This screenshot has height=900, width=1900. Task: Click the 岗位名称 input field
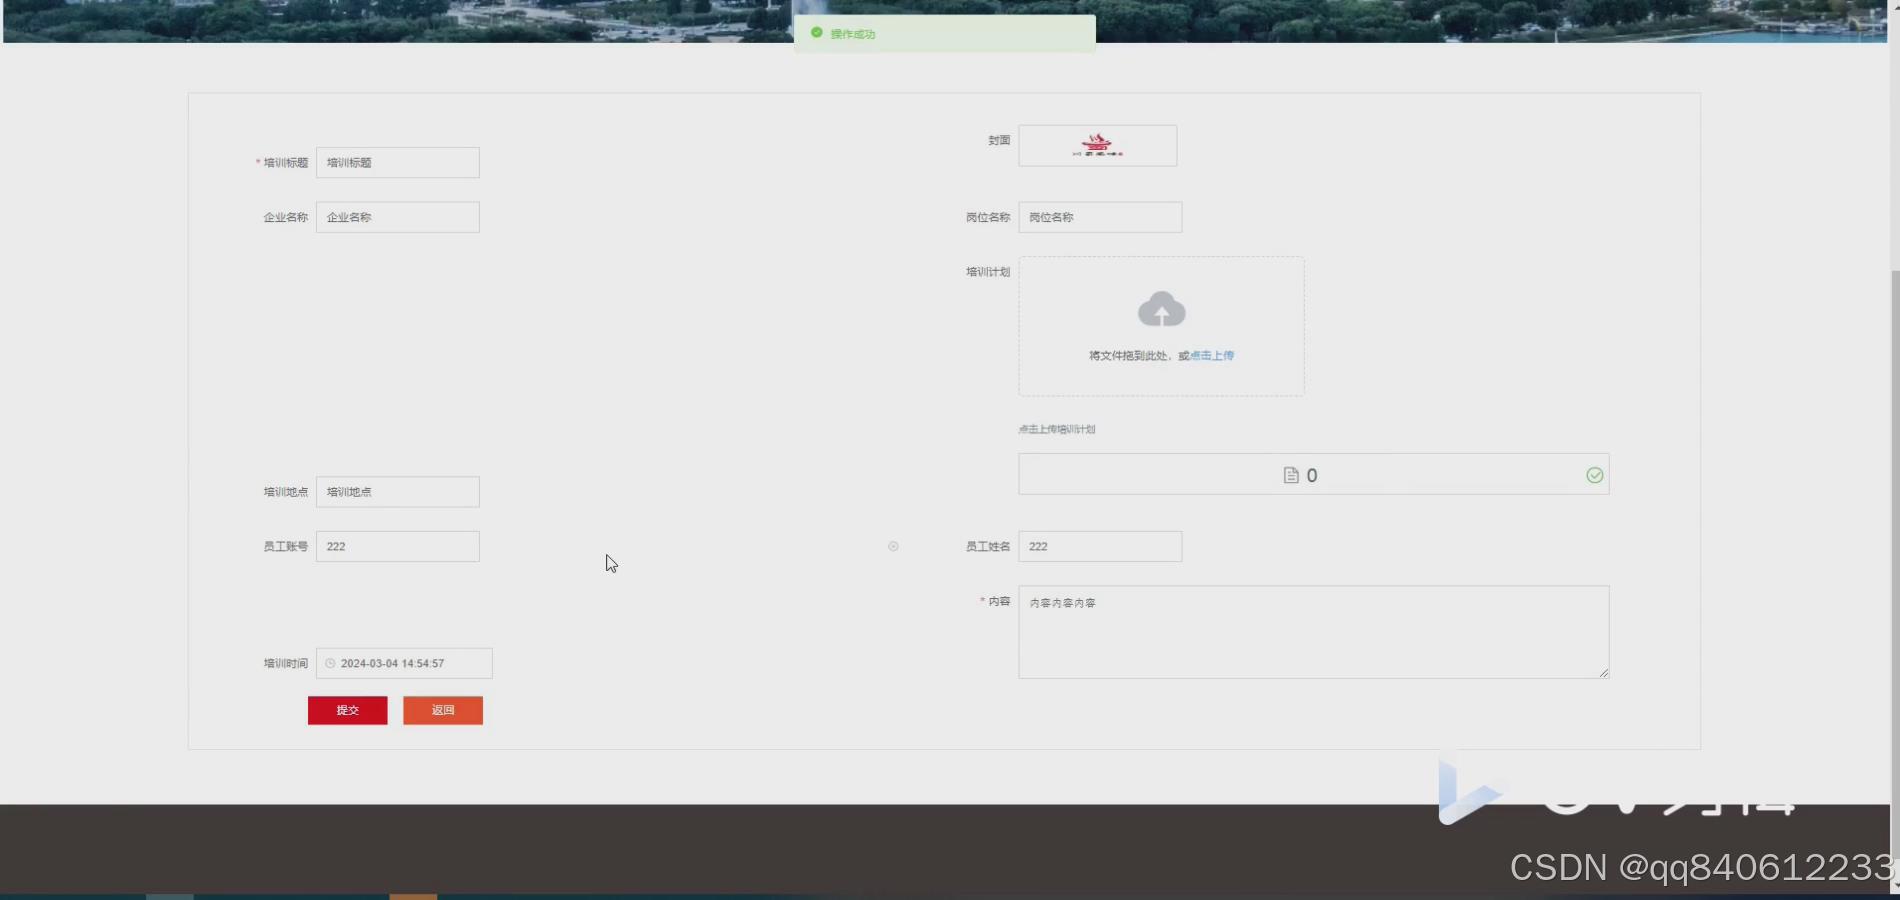pos(1100,217)
